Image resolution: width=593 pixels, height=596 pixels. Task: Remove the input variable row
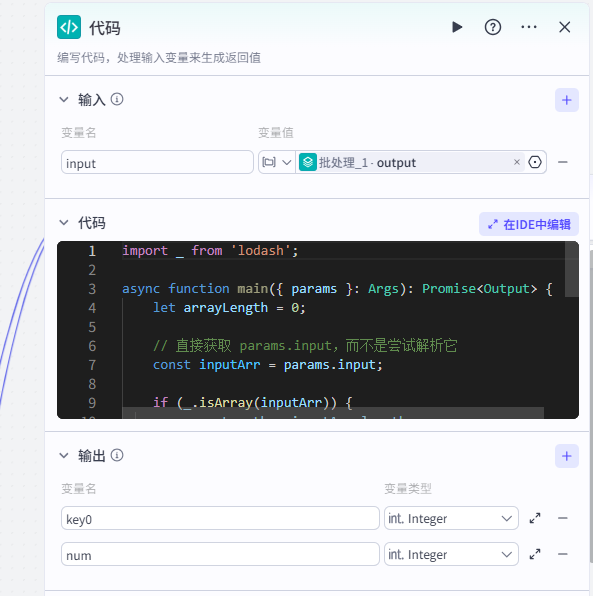click(563, 162)
